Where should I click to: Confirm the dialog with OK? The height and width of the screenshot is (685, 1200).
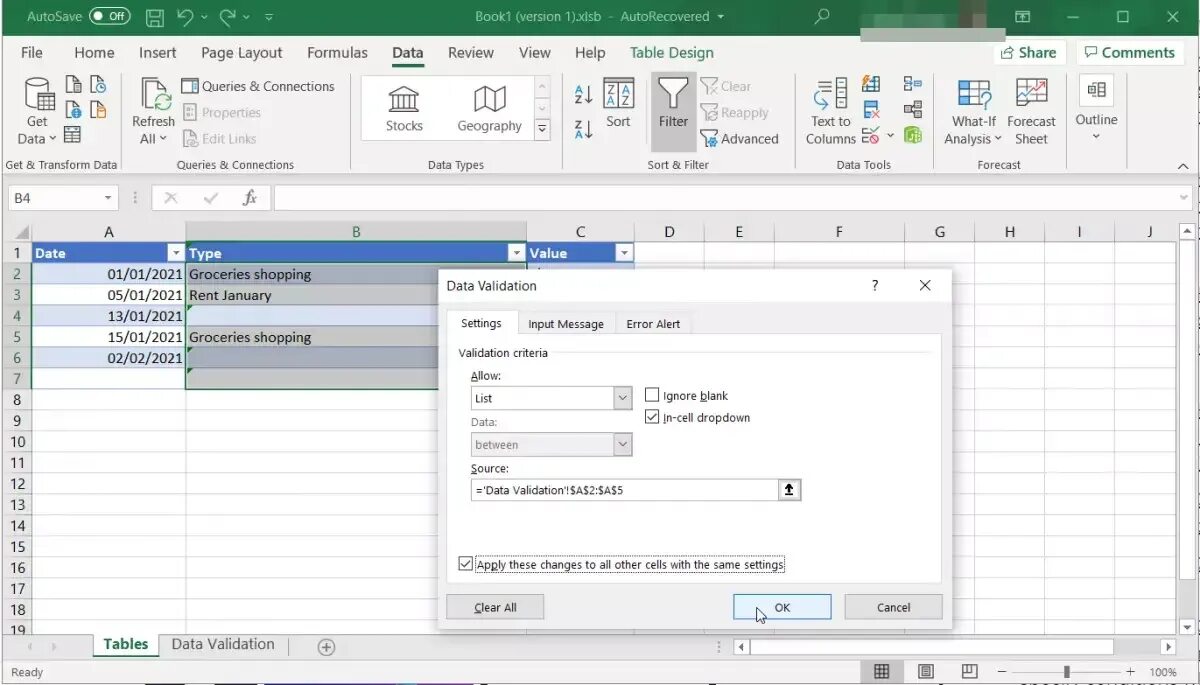(x=782, y=607)
